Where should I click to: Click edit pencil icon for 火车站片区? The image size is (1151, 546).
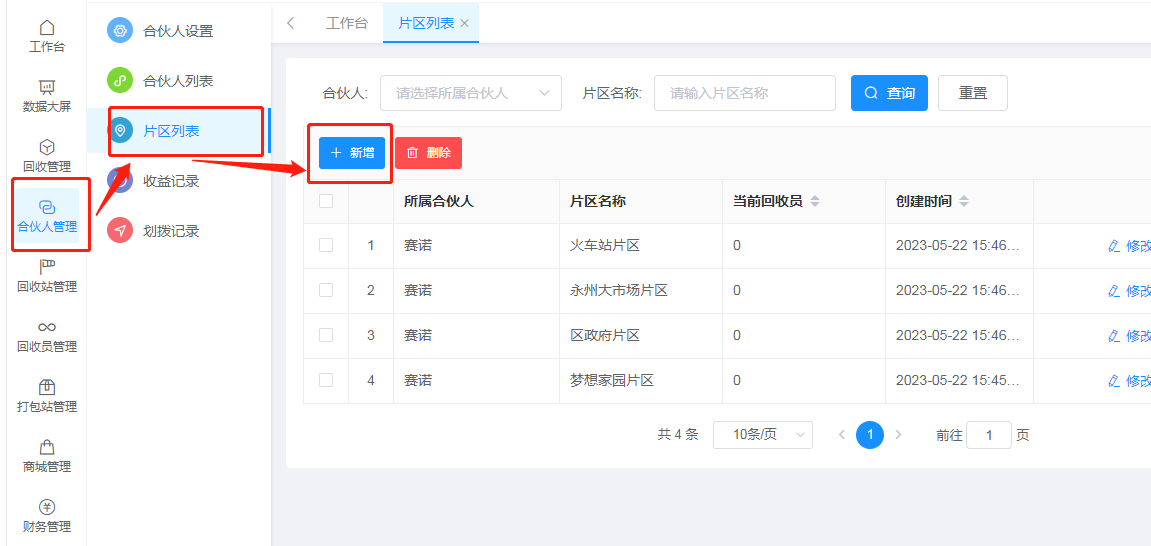(x=1114, y=246)
